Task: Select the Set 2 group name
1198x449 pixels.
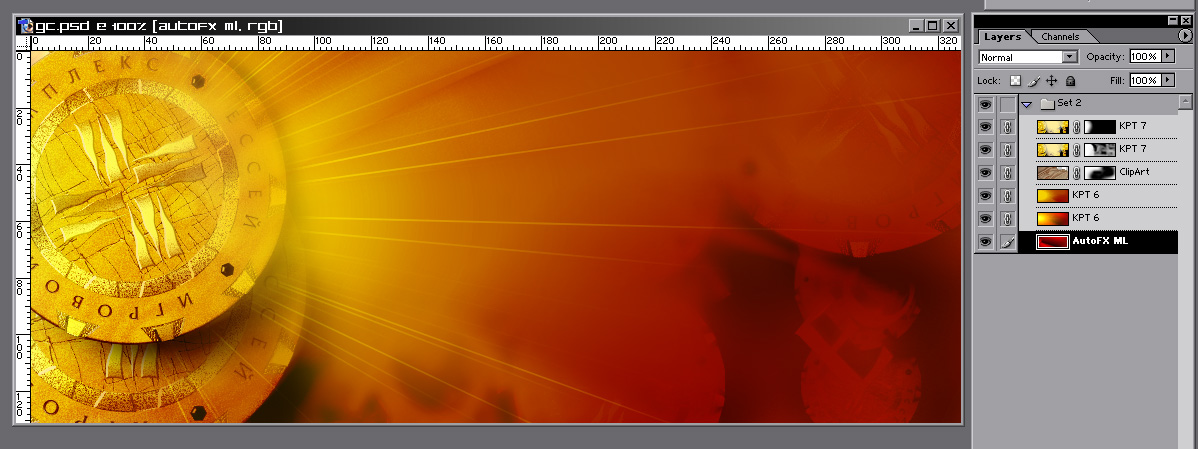Action: pos(1069,103)
